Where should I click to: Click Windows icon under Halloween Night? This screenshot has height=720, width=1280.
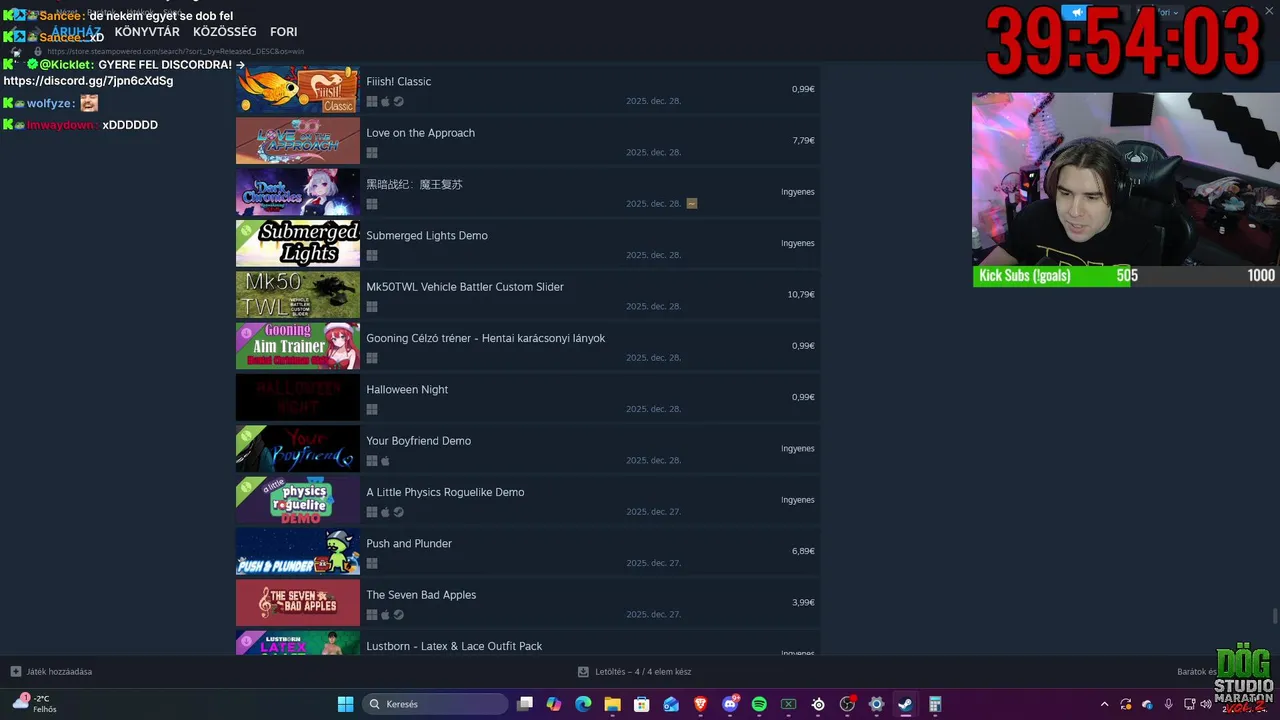click(x=372, y=409)
